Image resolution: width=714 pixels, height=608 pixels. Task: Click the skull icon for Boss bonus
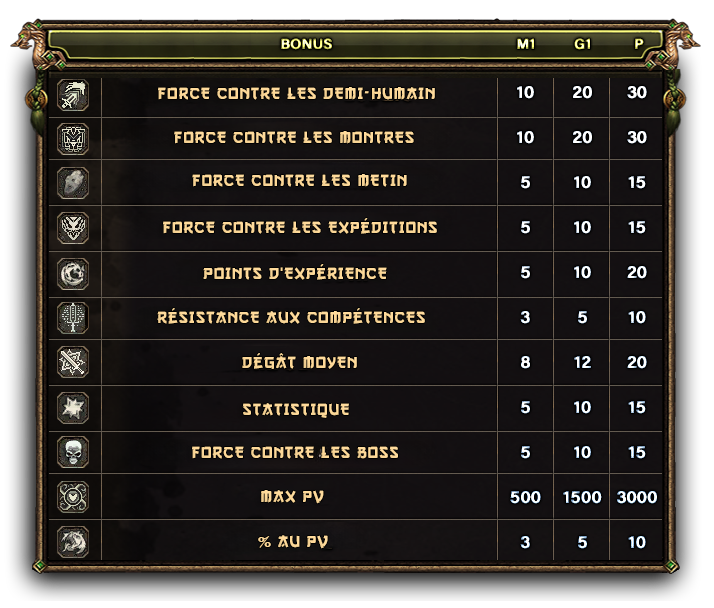[x=73, y=452]
